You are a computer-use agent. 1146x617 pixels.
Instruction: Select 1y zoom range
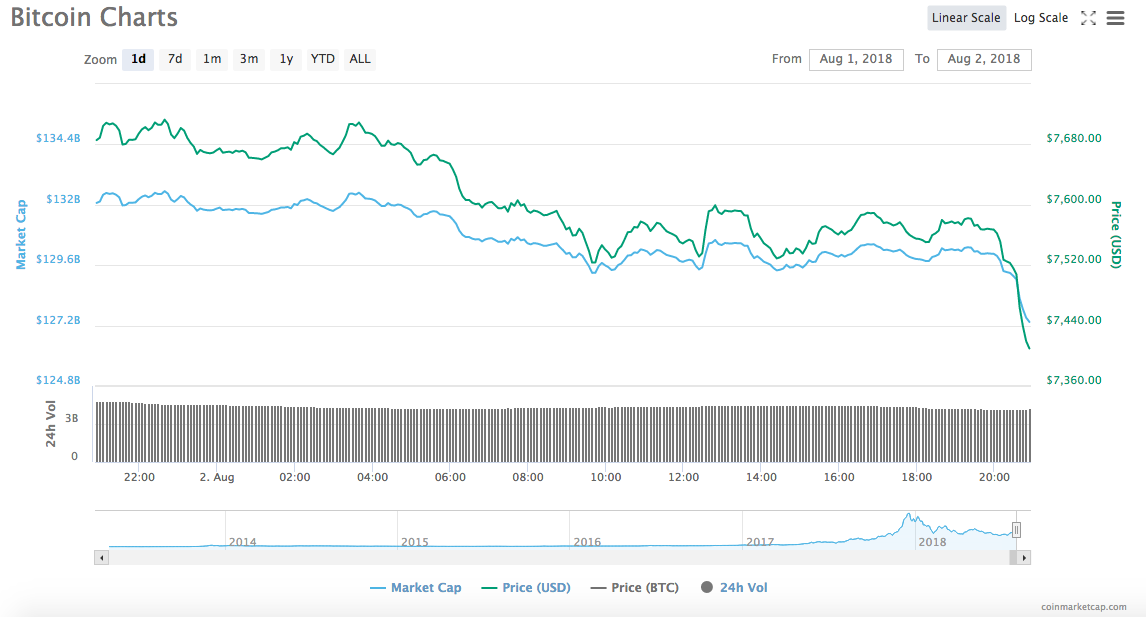[286, 59]
